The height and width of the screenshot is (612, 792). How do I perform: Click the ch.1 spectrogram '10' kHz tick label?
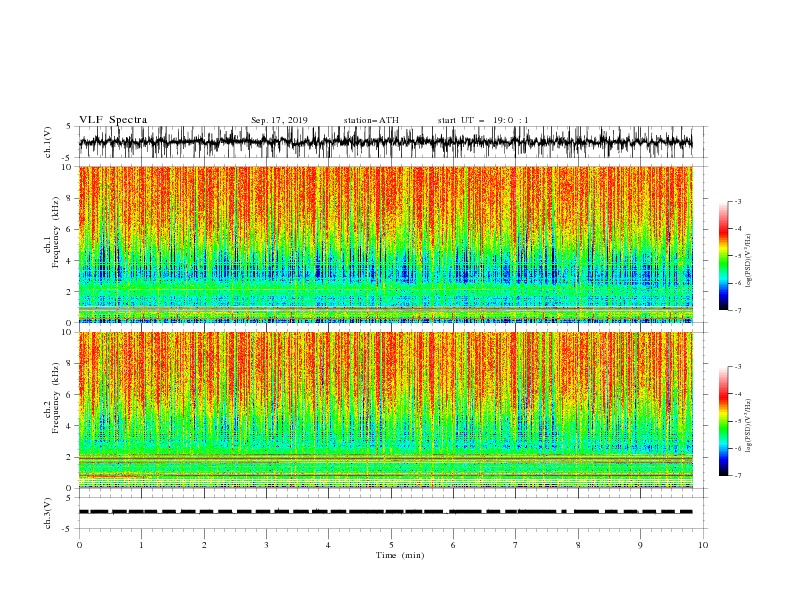(68, 167)
